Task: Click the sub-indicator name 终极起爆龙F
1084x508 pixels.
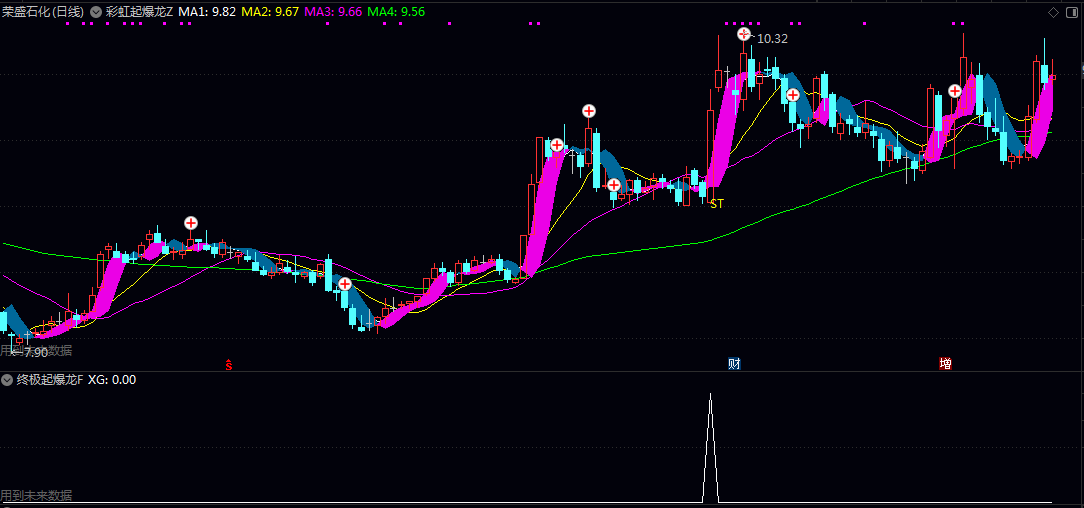Action: 50,379
